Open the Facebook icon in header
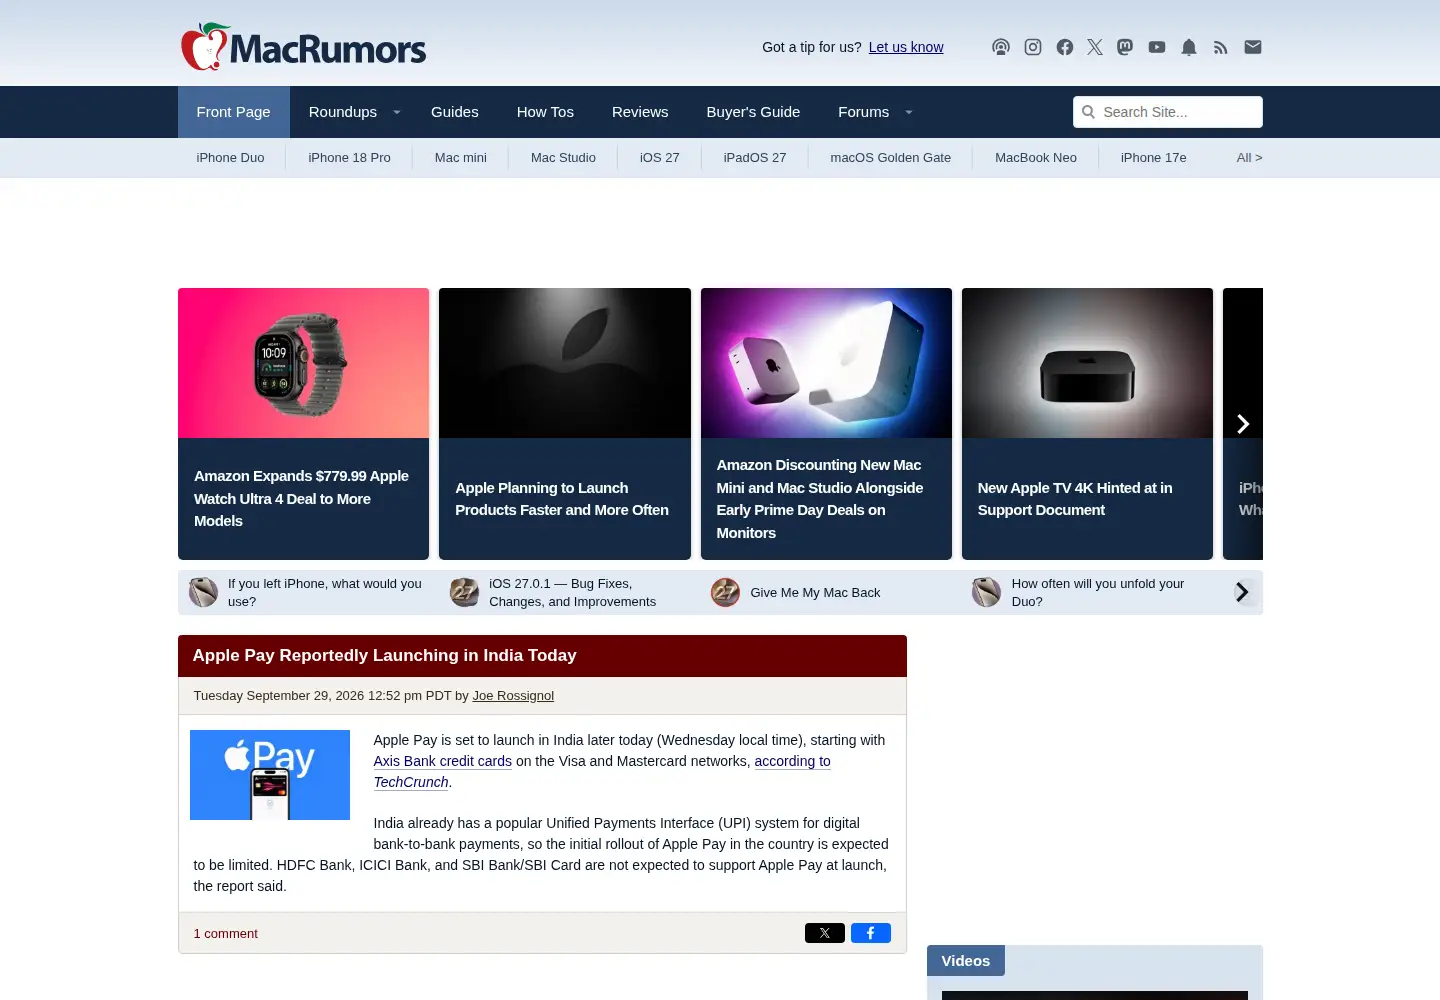The image size is (1440, 1000). coord(1065,47)
